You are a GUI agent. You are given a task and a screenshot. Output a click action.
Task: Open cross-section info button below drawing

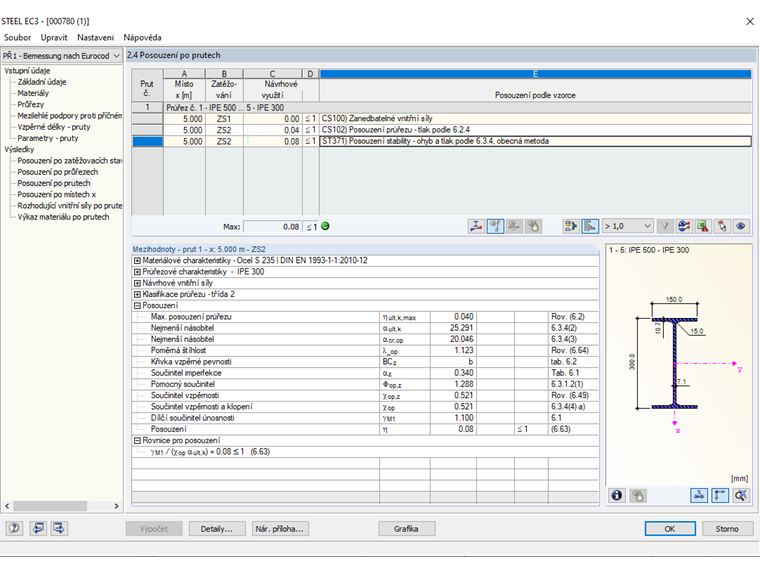click(617, 495)
